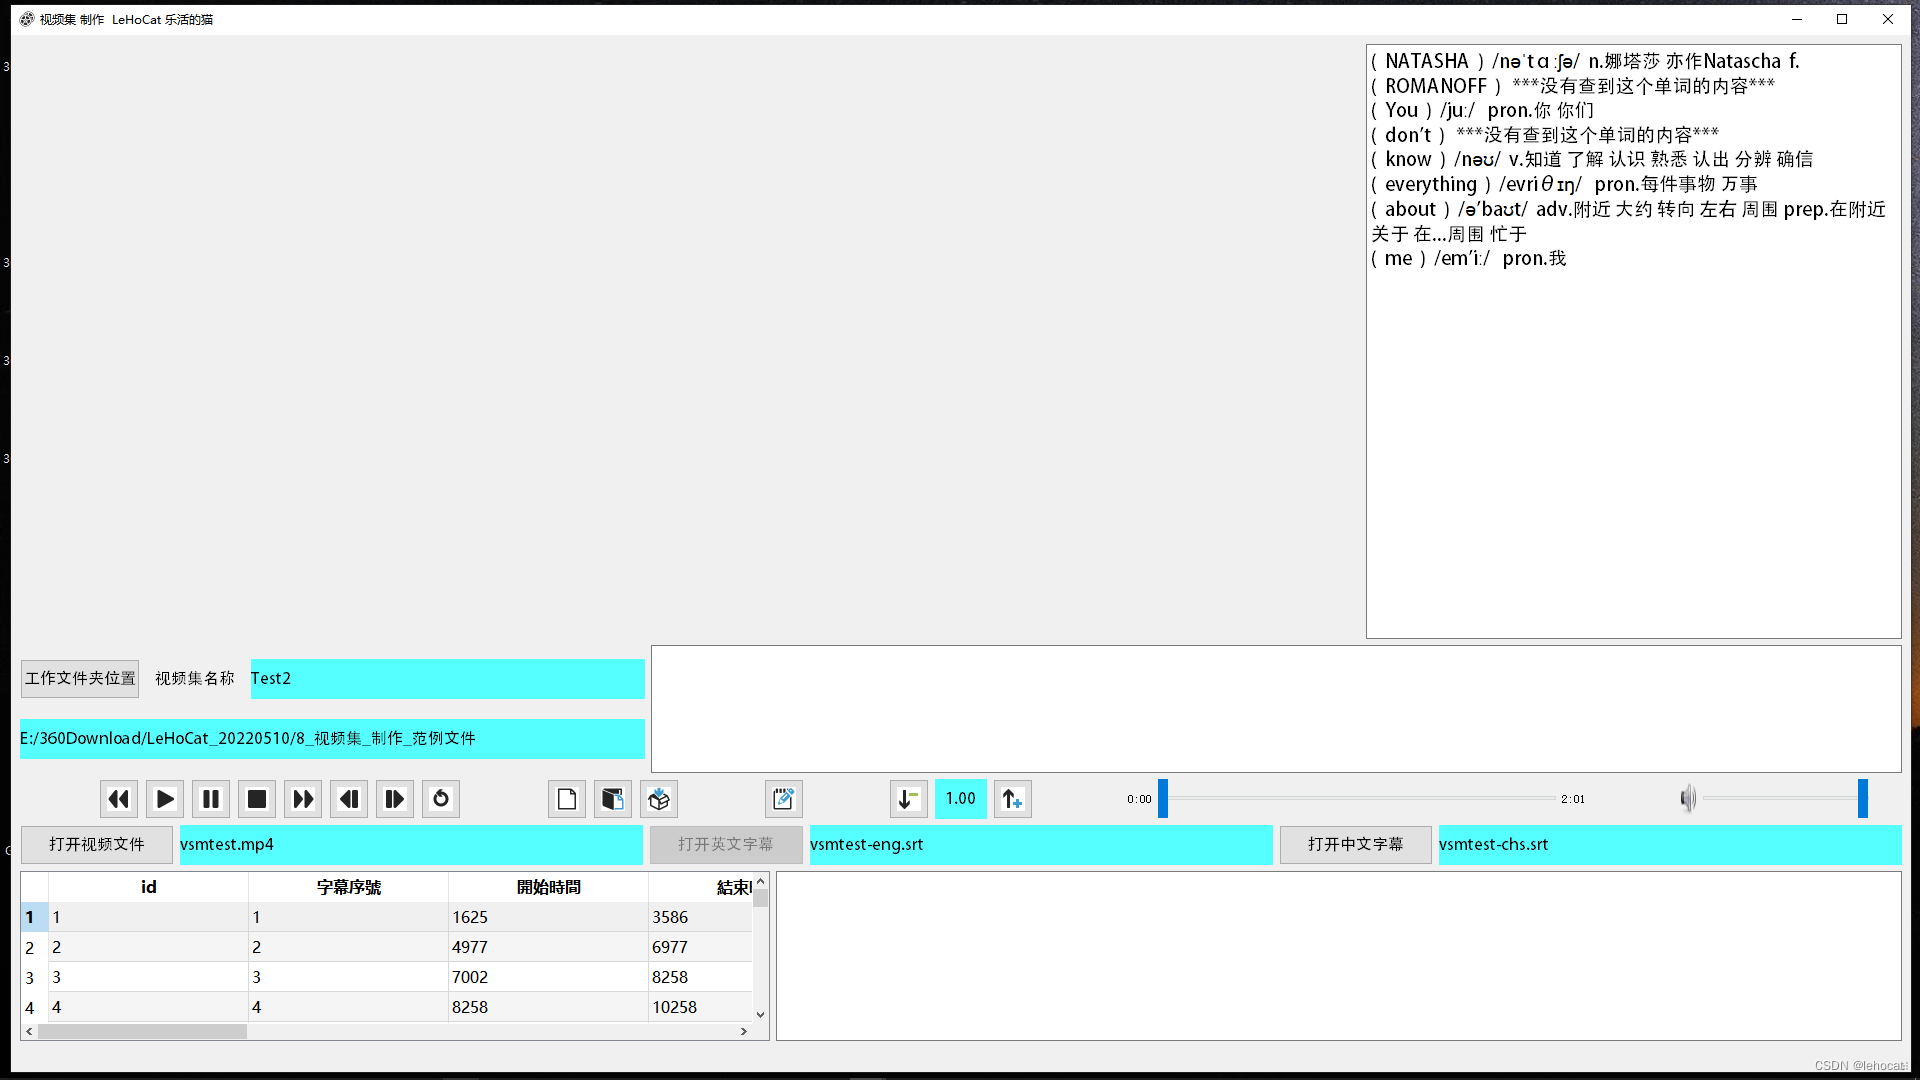Image resolution: width=1920 pixels, height=1080 pixels.
Task: Increase playback speed with up arrow
Action: click(x=1012, y=799)
